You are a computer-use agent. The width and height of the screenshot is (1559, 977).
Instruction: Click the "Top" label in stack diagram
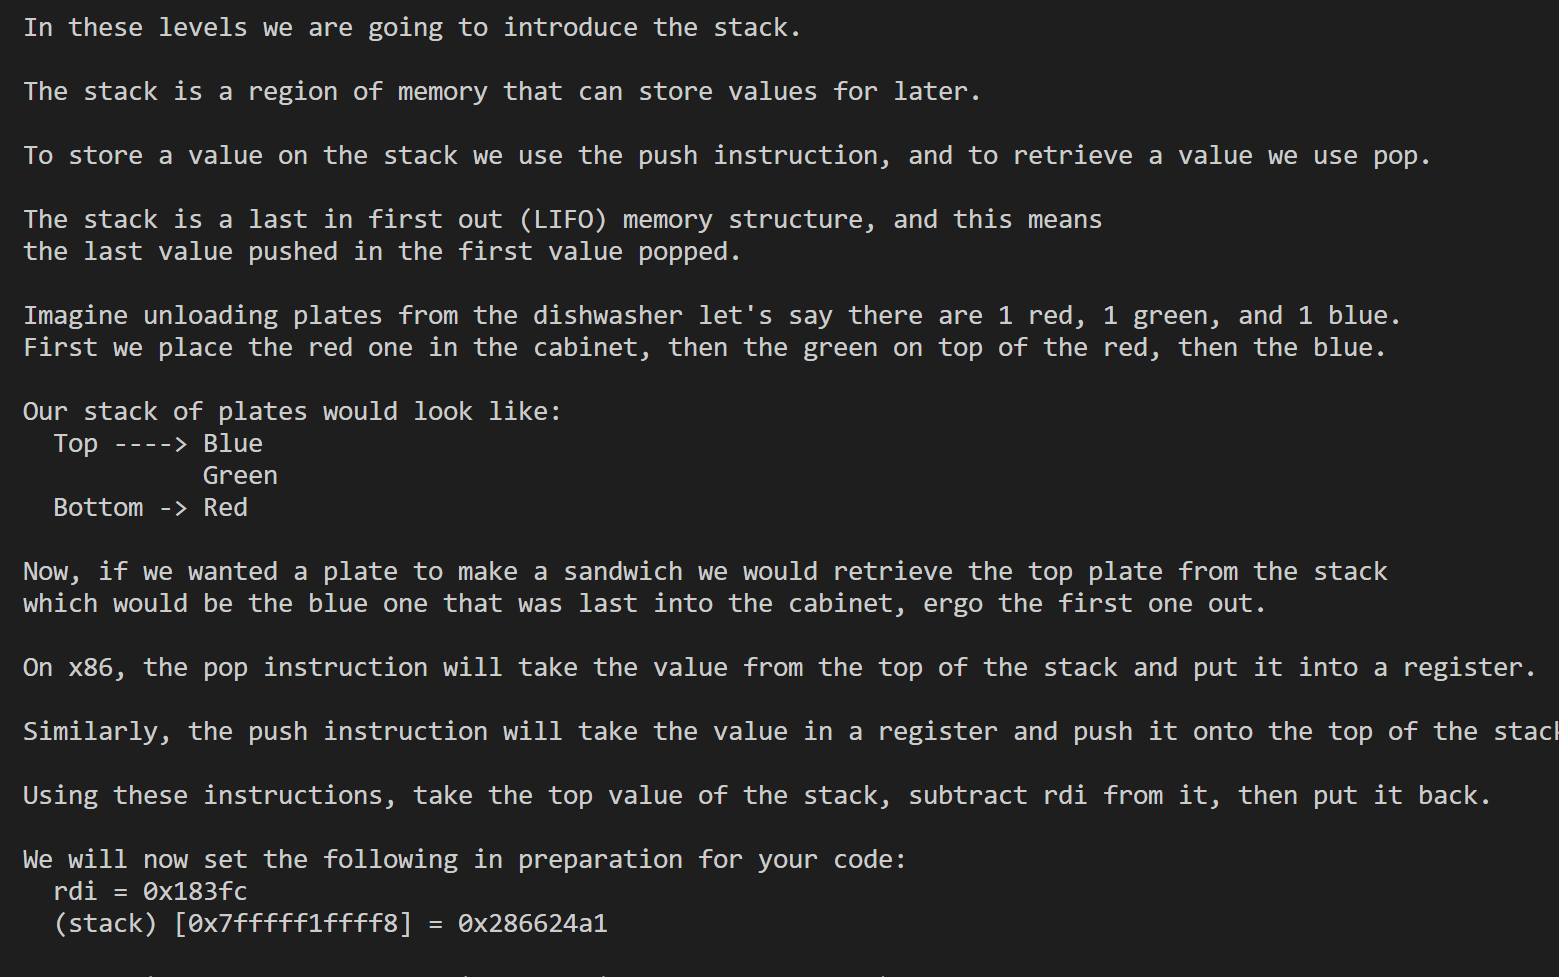pyautogui.click(x=75, y=443)
